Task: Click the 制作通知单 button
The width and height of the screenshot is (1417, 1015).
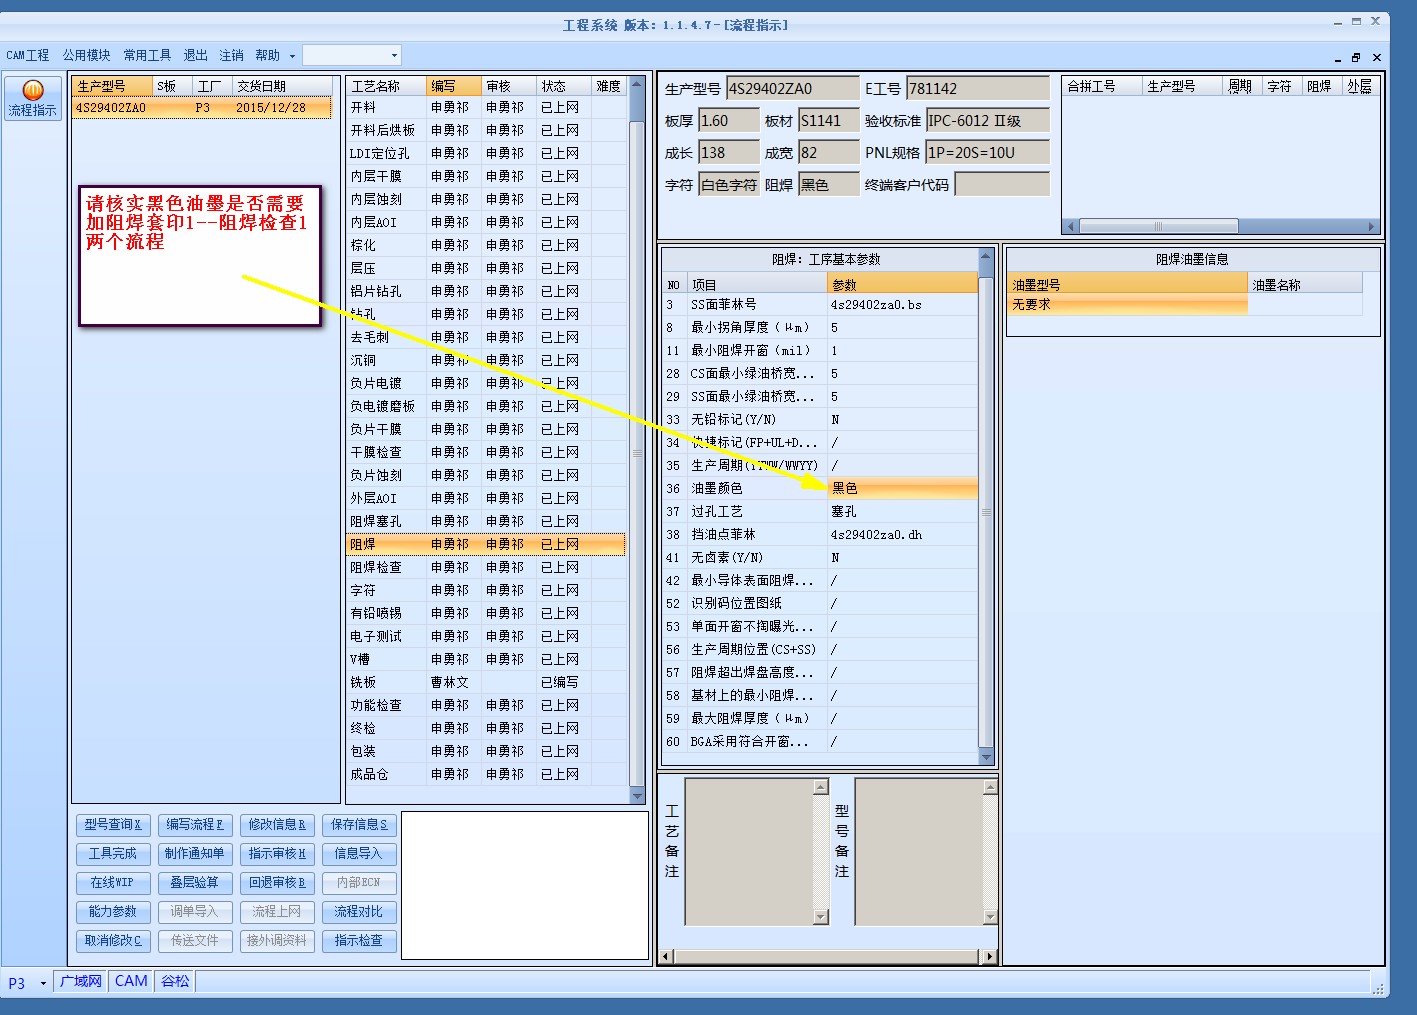Action: coord(195,854)
